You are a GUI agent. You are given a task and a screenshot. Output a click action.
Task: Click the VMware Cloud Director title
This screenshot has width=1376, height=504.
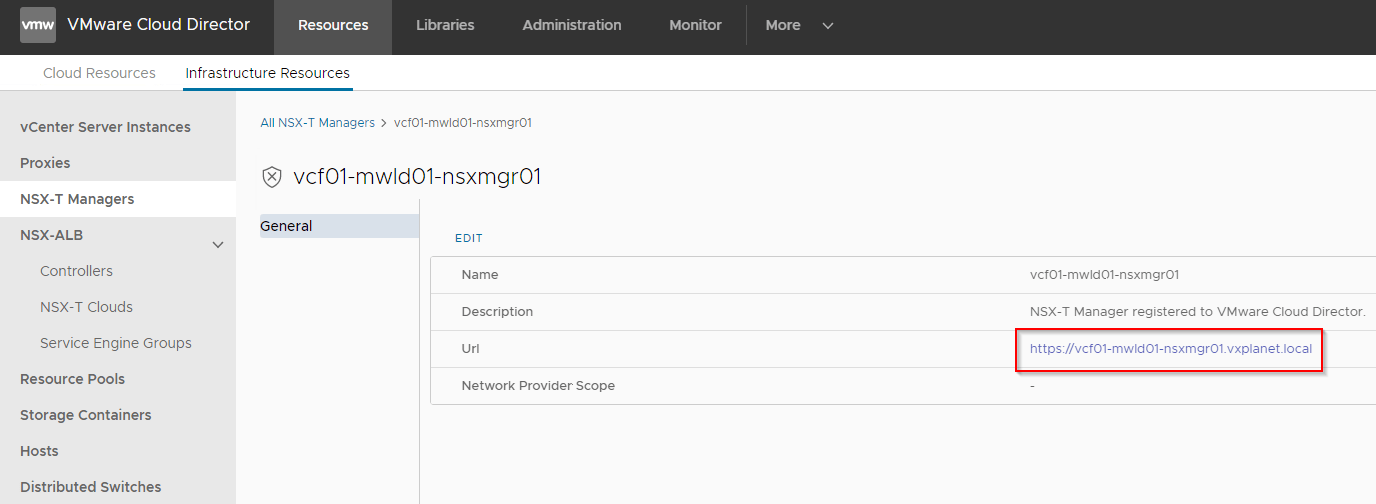coord(159,25)
